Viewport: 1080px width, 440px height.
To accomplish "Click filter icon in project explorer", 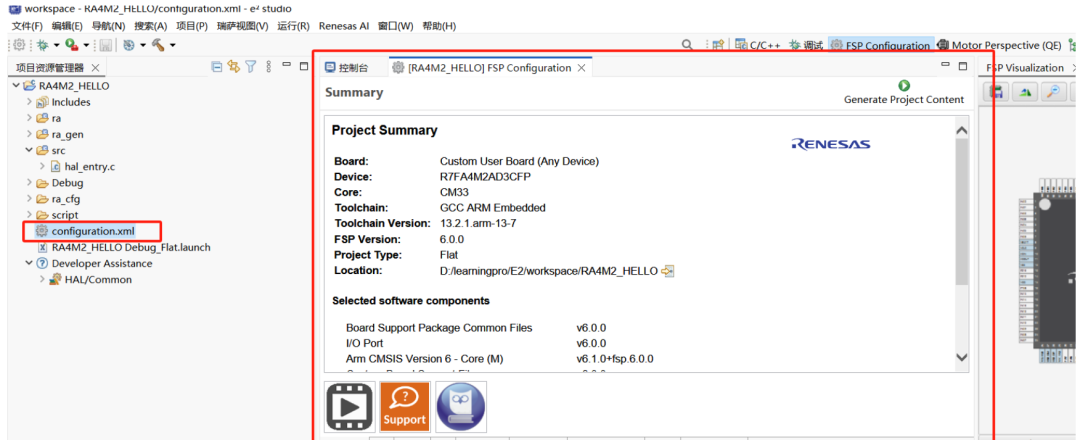I will [x=251, y=67].
